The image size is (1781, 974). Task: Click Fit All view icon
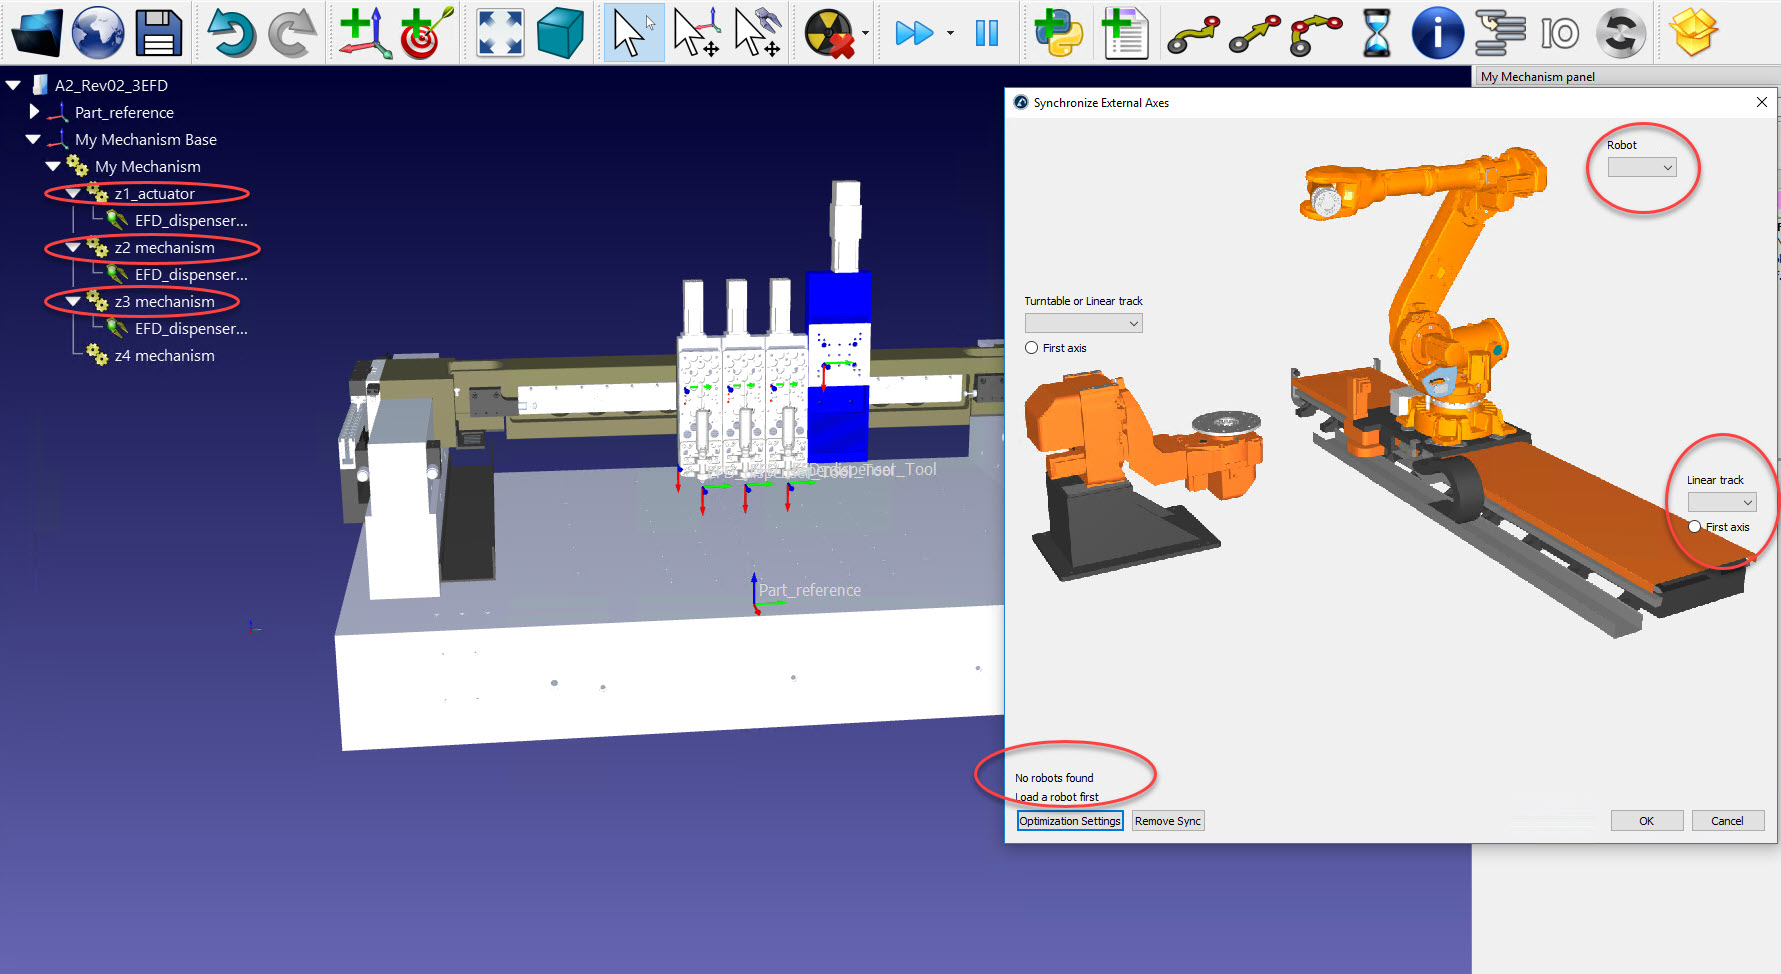[500, 33]
